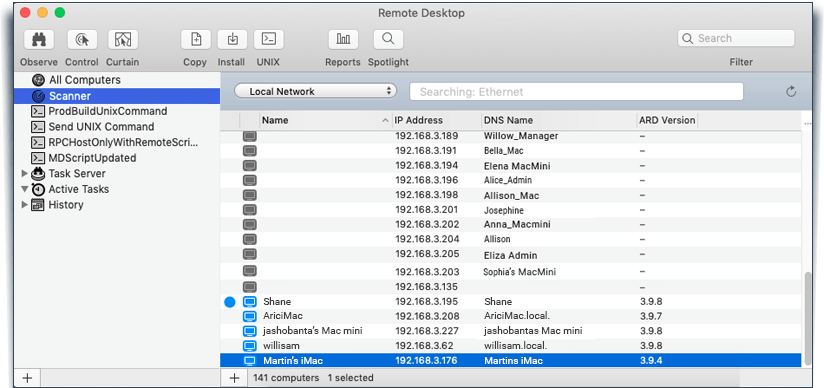Click the Active Tasks clock icon
Viewport: 824px width, 388px height.
(38, 189)
